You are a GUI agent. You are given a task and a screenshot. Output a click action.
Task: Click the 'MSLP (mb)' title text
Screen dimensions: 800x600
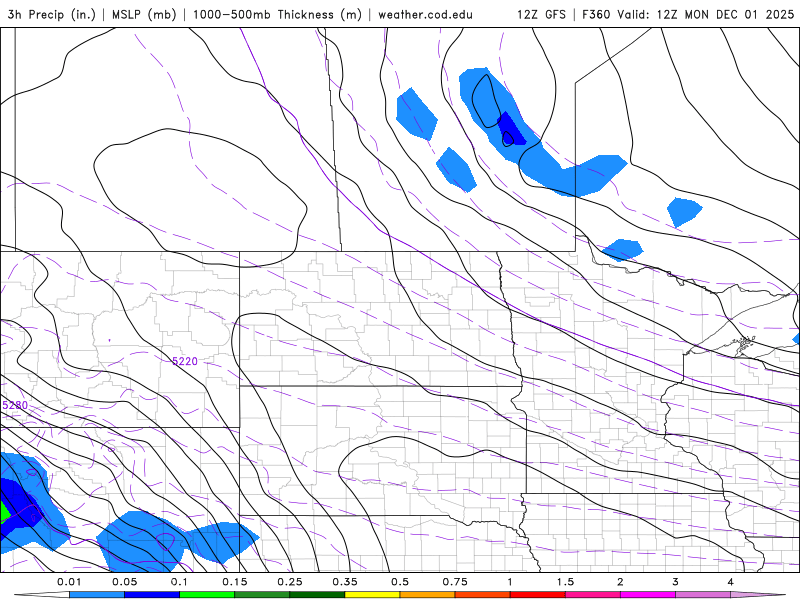[x=144, y=14]
